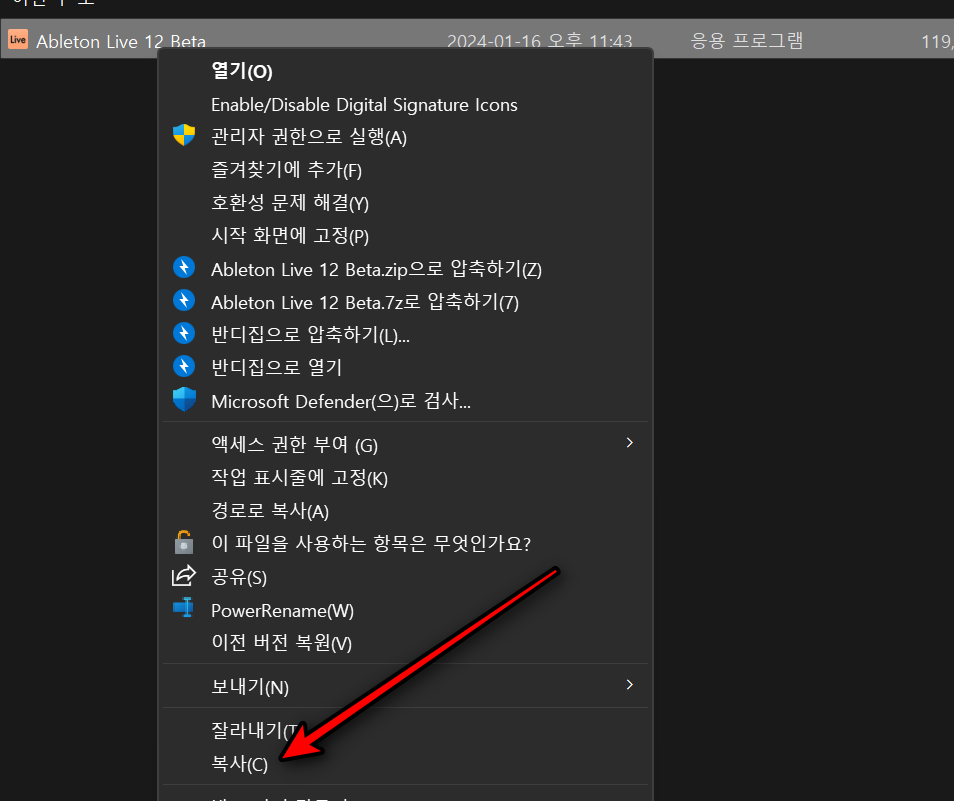Viewport: 954px width, 801px height.
Task: Click the date 2024-01-16 오후 11:43
Action: 540,41
